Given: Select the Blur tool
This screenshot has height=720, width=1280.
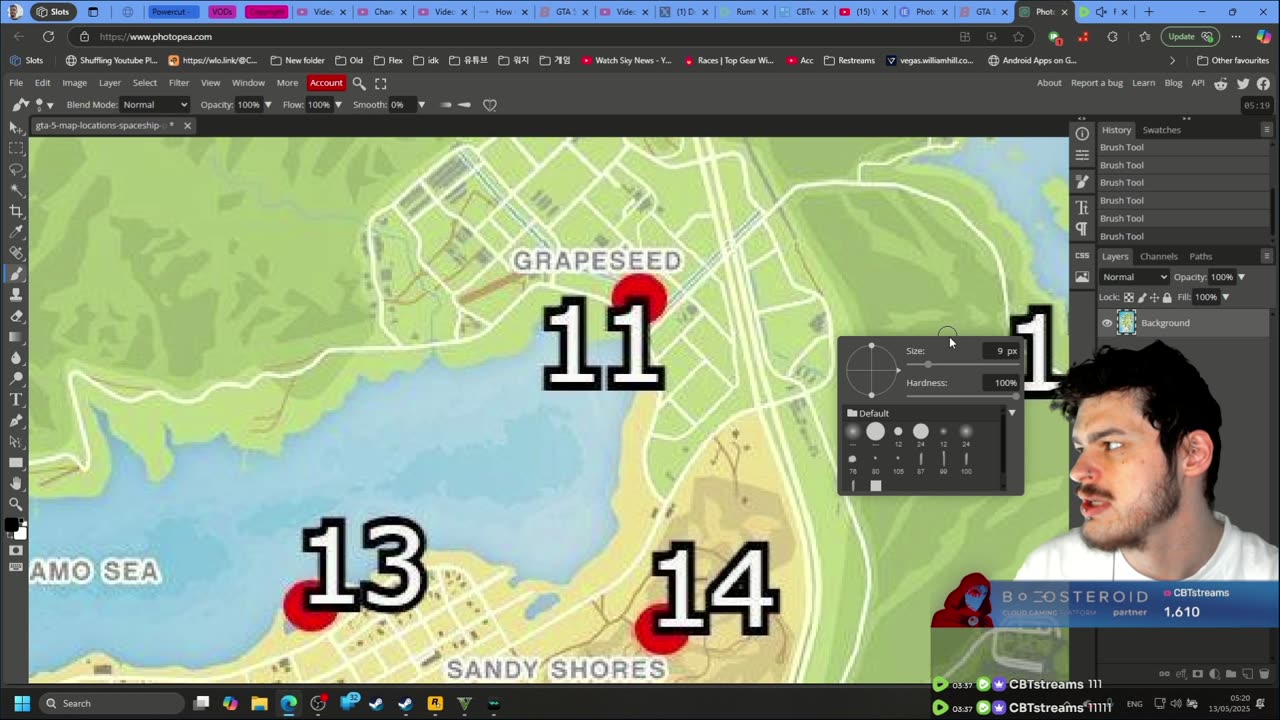Looking at the screenshot, I should 16,358.
